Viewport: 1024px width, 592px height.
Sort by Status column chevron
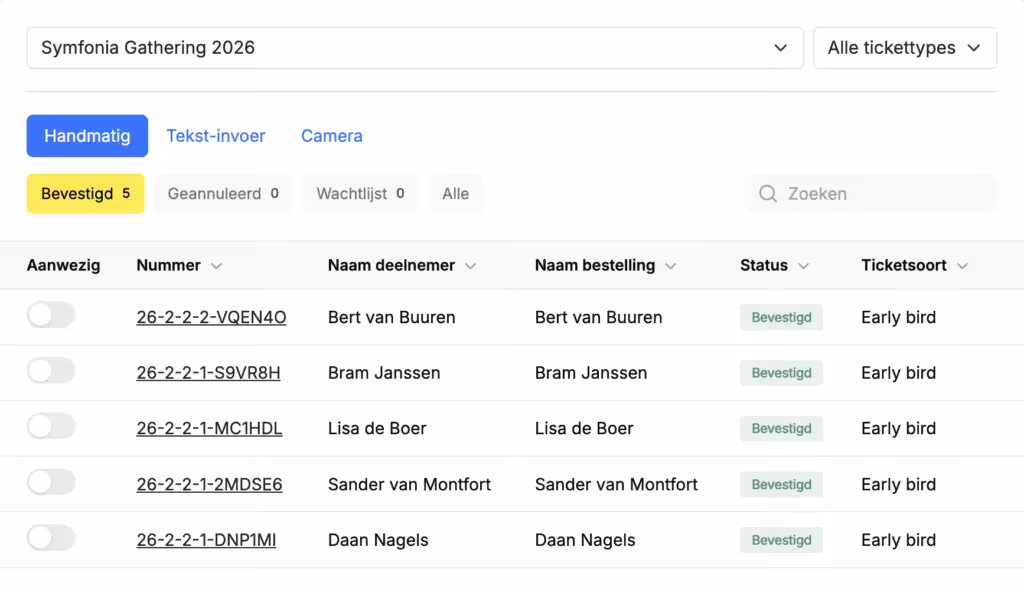click(803, 266)
